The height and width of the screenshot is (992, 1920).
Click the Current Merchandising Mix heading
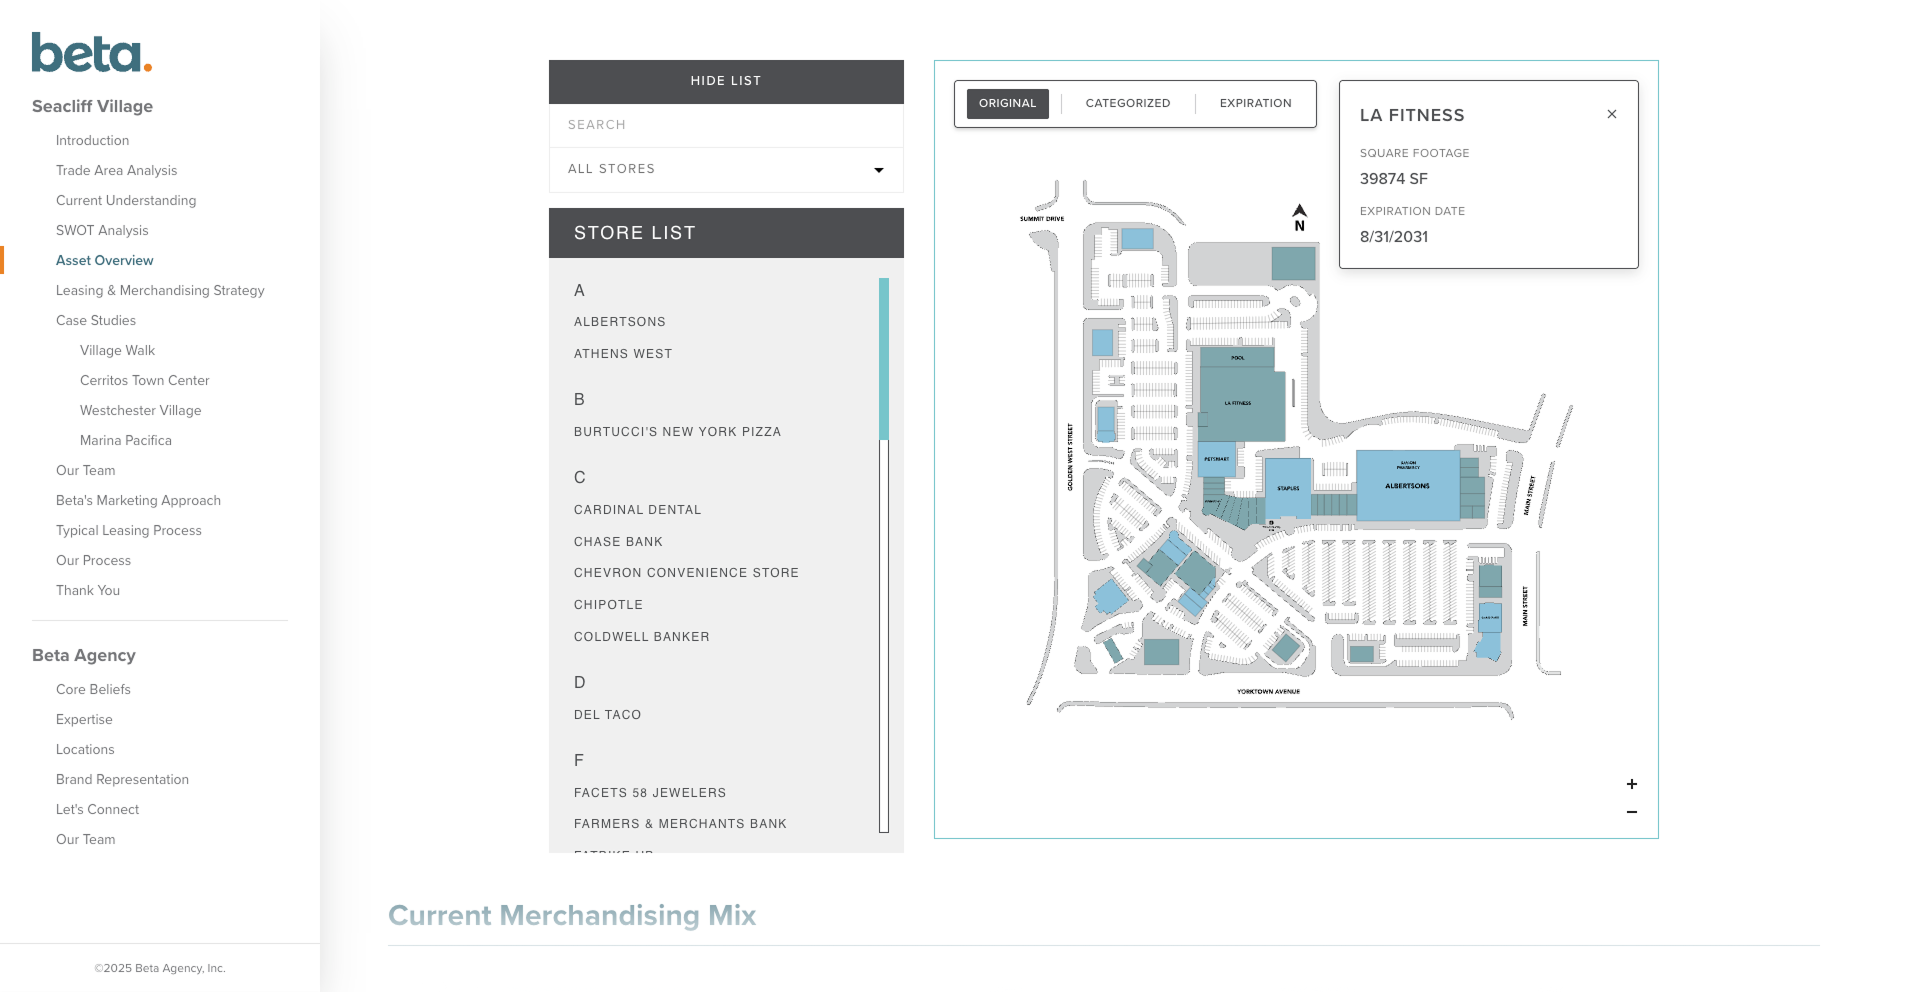[x=572, y=916]
